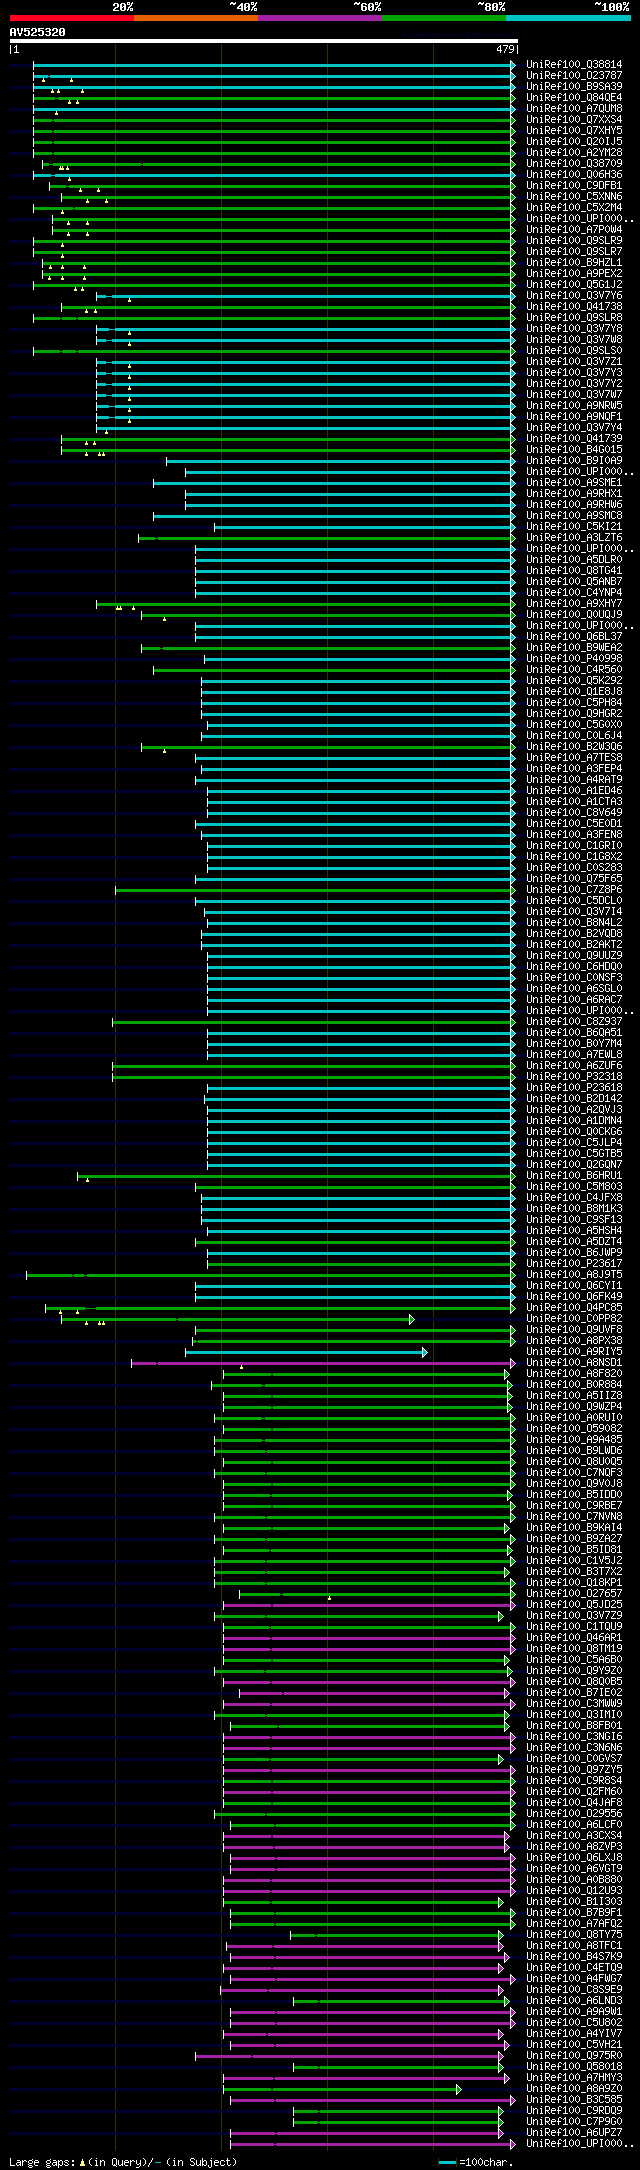Select hit label UniRef100_A7QUM8
This screenshot has height=2170, width=640.
tap(574, 109)
